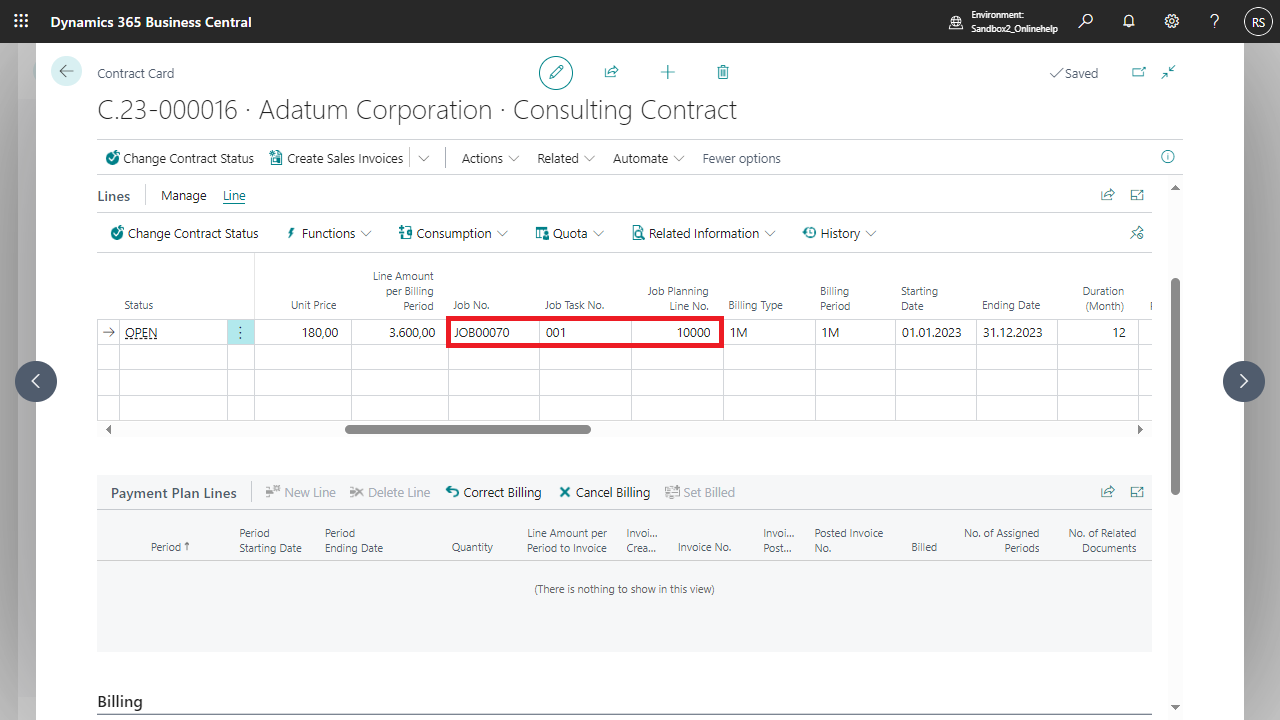Delete the contract using trash icon
This screenshot has width=1280, height=720.
tap(723, 73)
